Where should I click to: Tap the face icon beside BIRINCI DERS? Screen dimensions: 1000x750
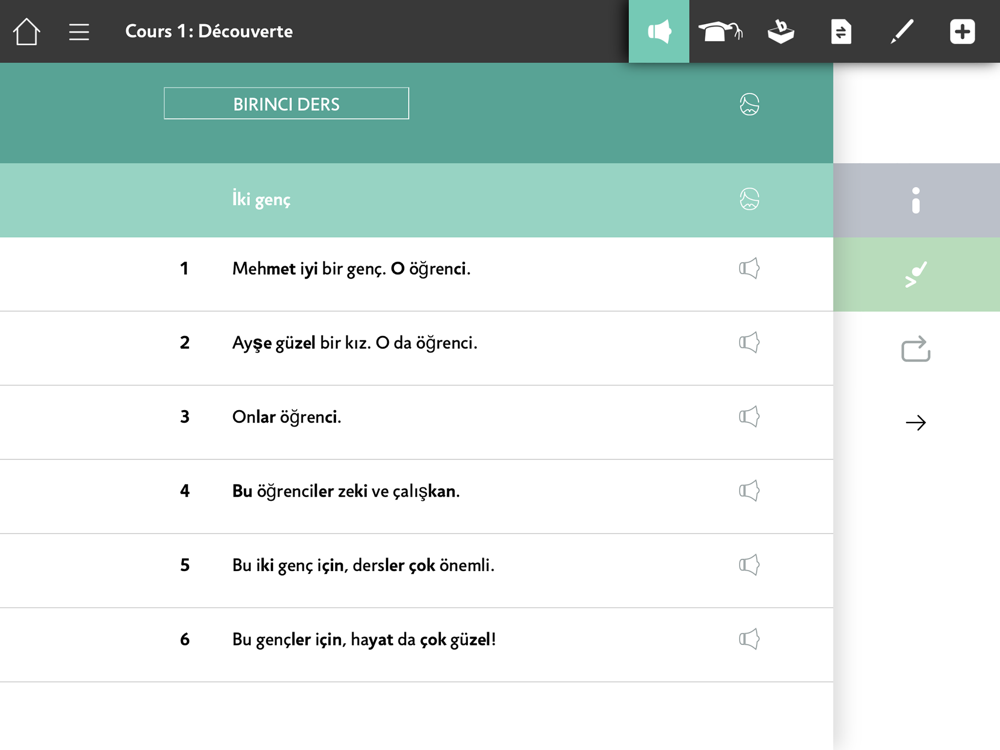point(749,104)
